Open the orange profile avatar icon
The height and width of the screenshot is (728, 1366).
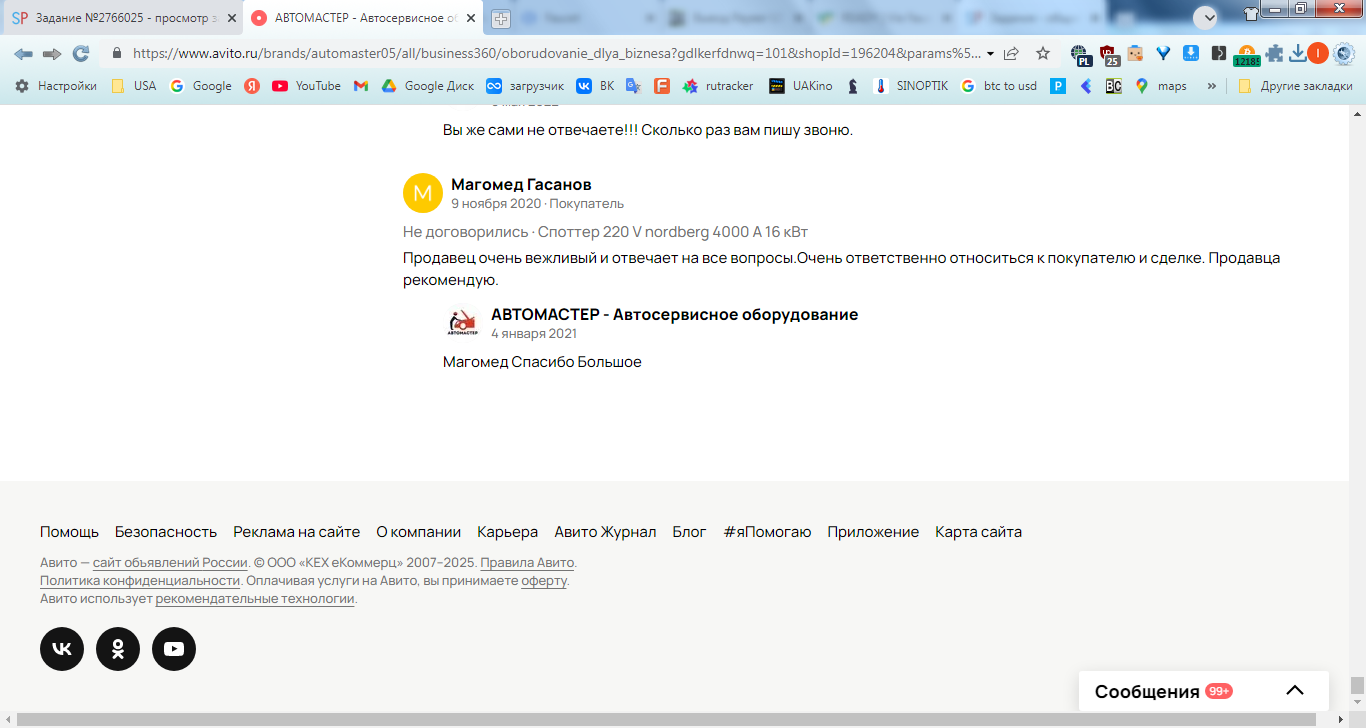point(1318,53)
